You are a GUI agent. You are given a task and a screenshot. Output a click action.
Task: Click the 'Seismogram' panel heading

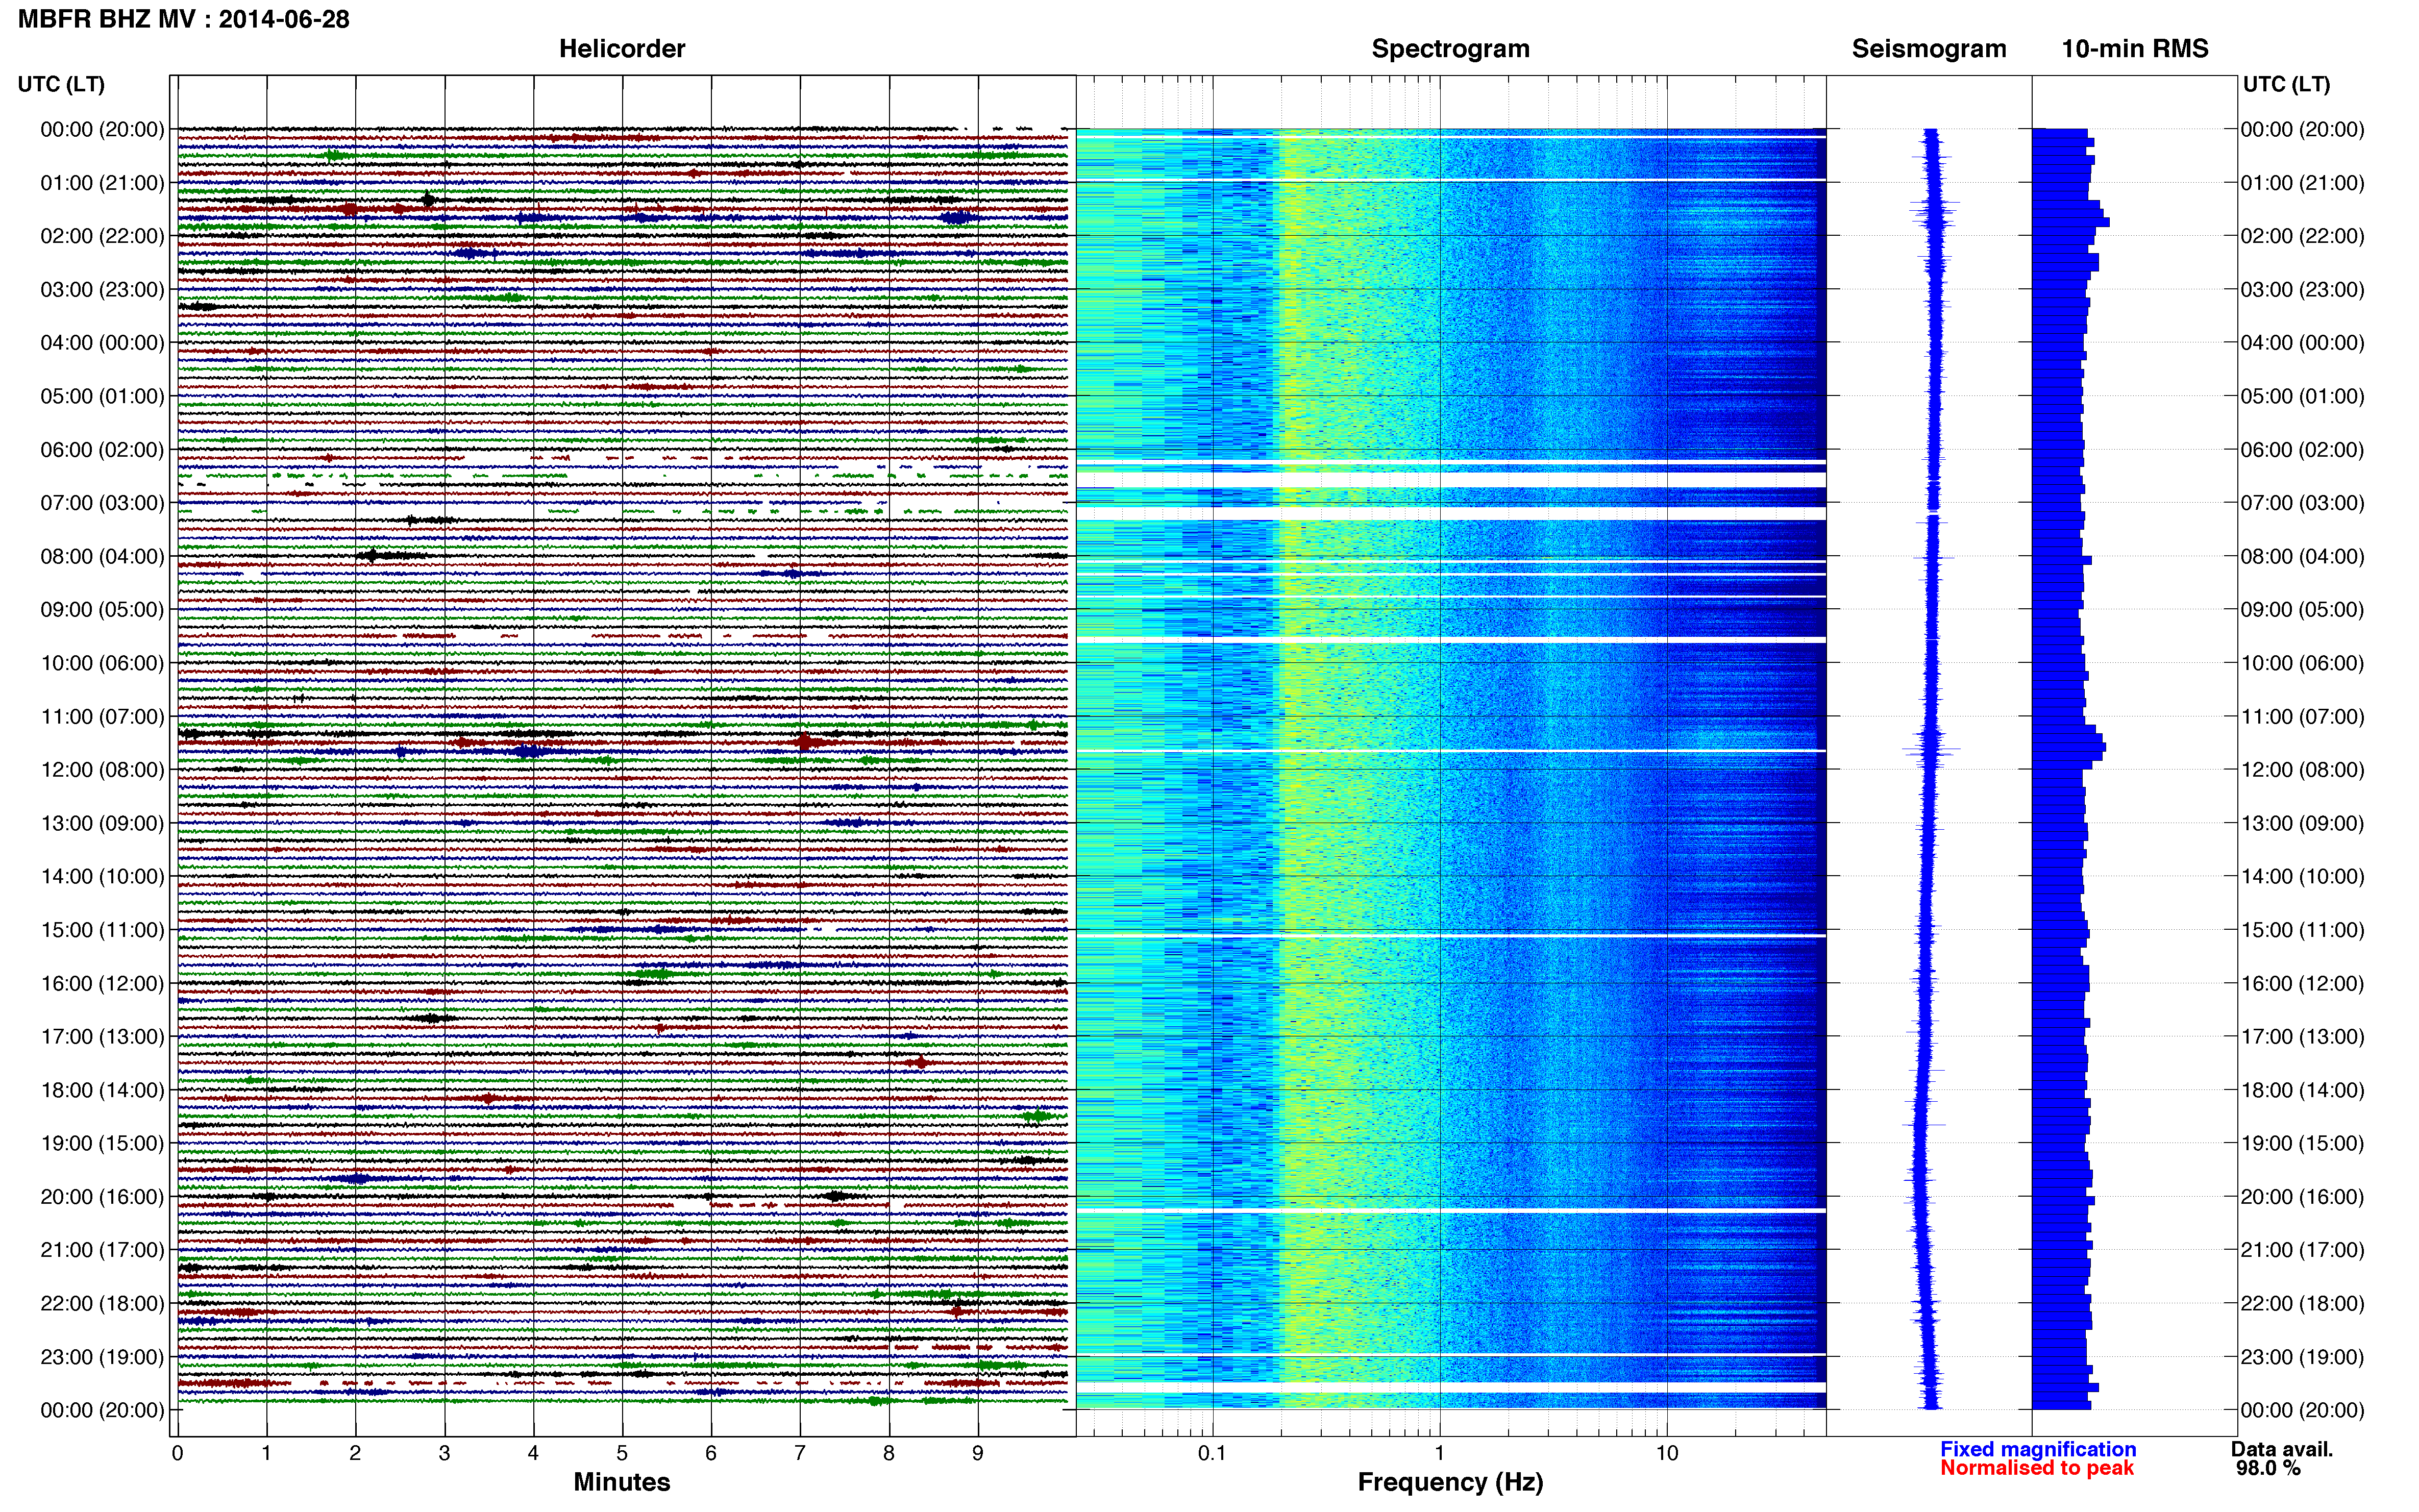click(1929, 49)
